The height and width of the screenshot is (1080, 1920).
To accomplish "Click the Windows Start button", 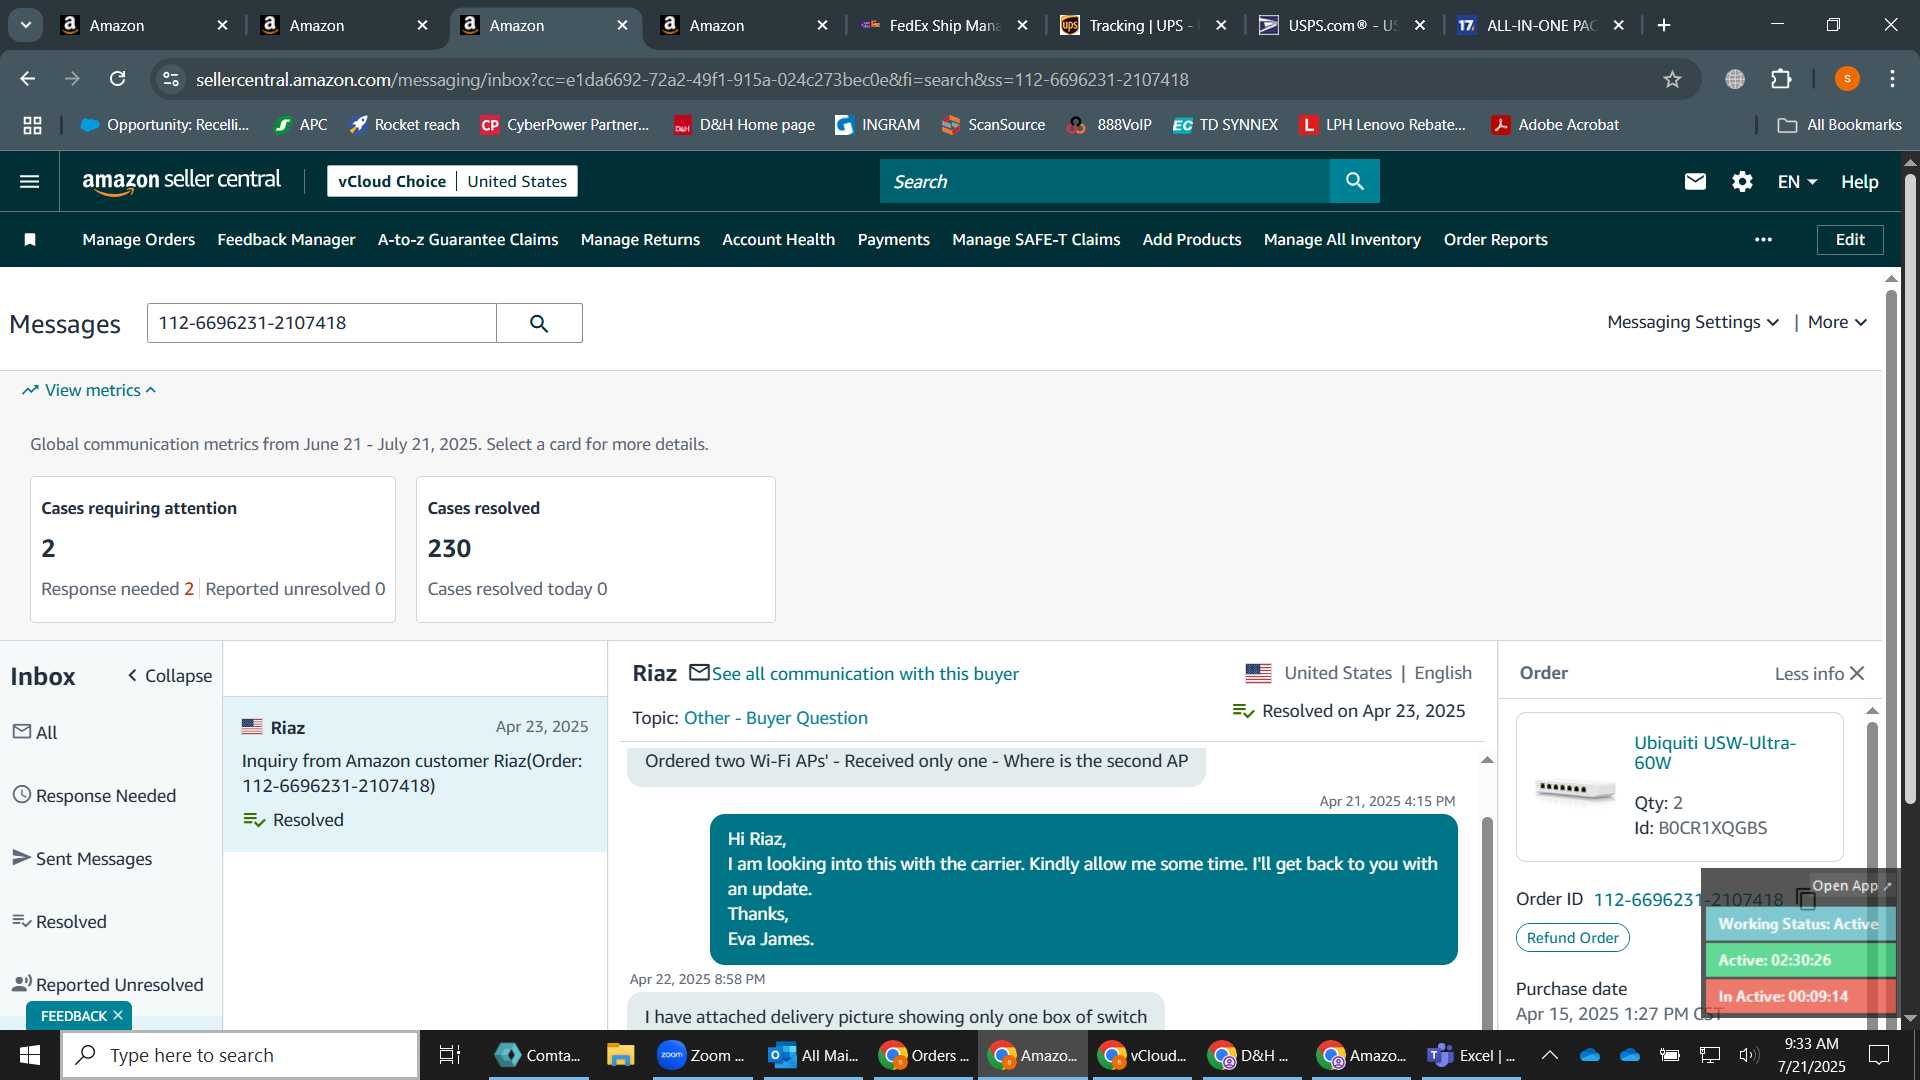I will [x=29, y=1055].
